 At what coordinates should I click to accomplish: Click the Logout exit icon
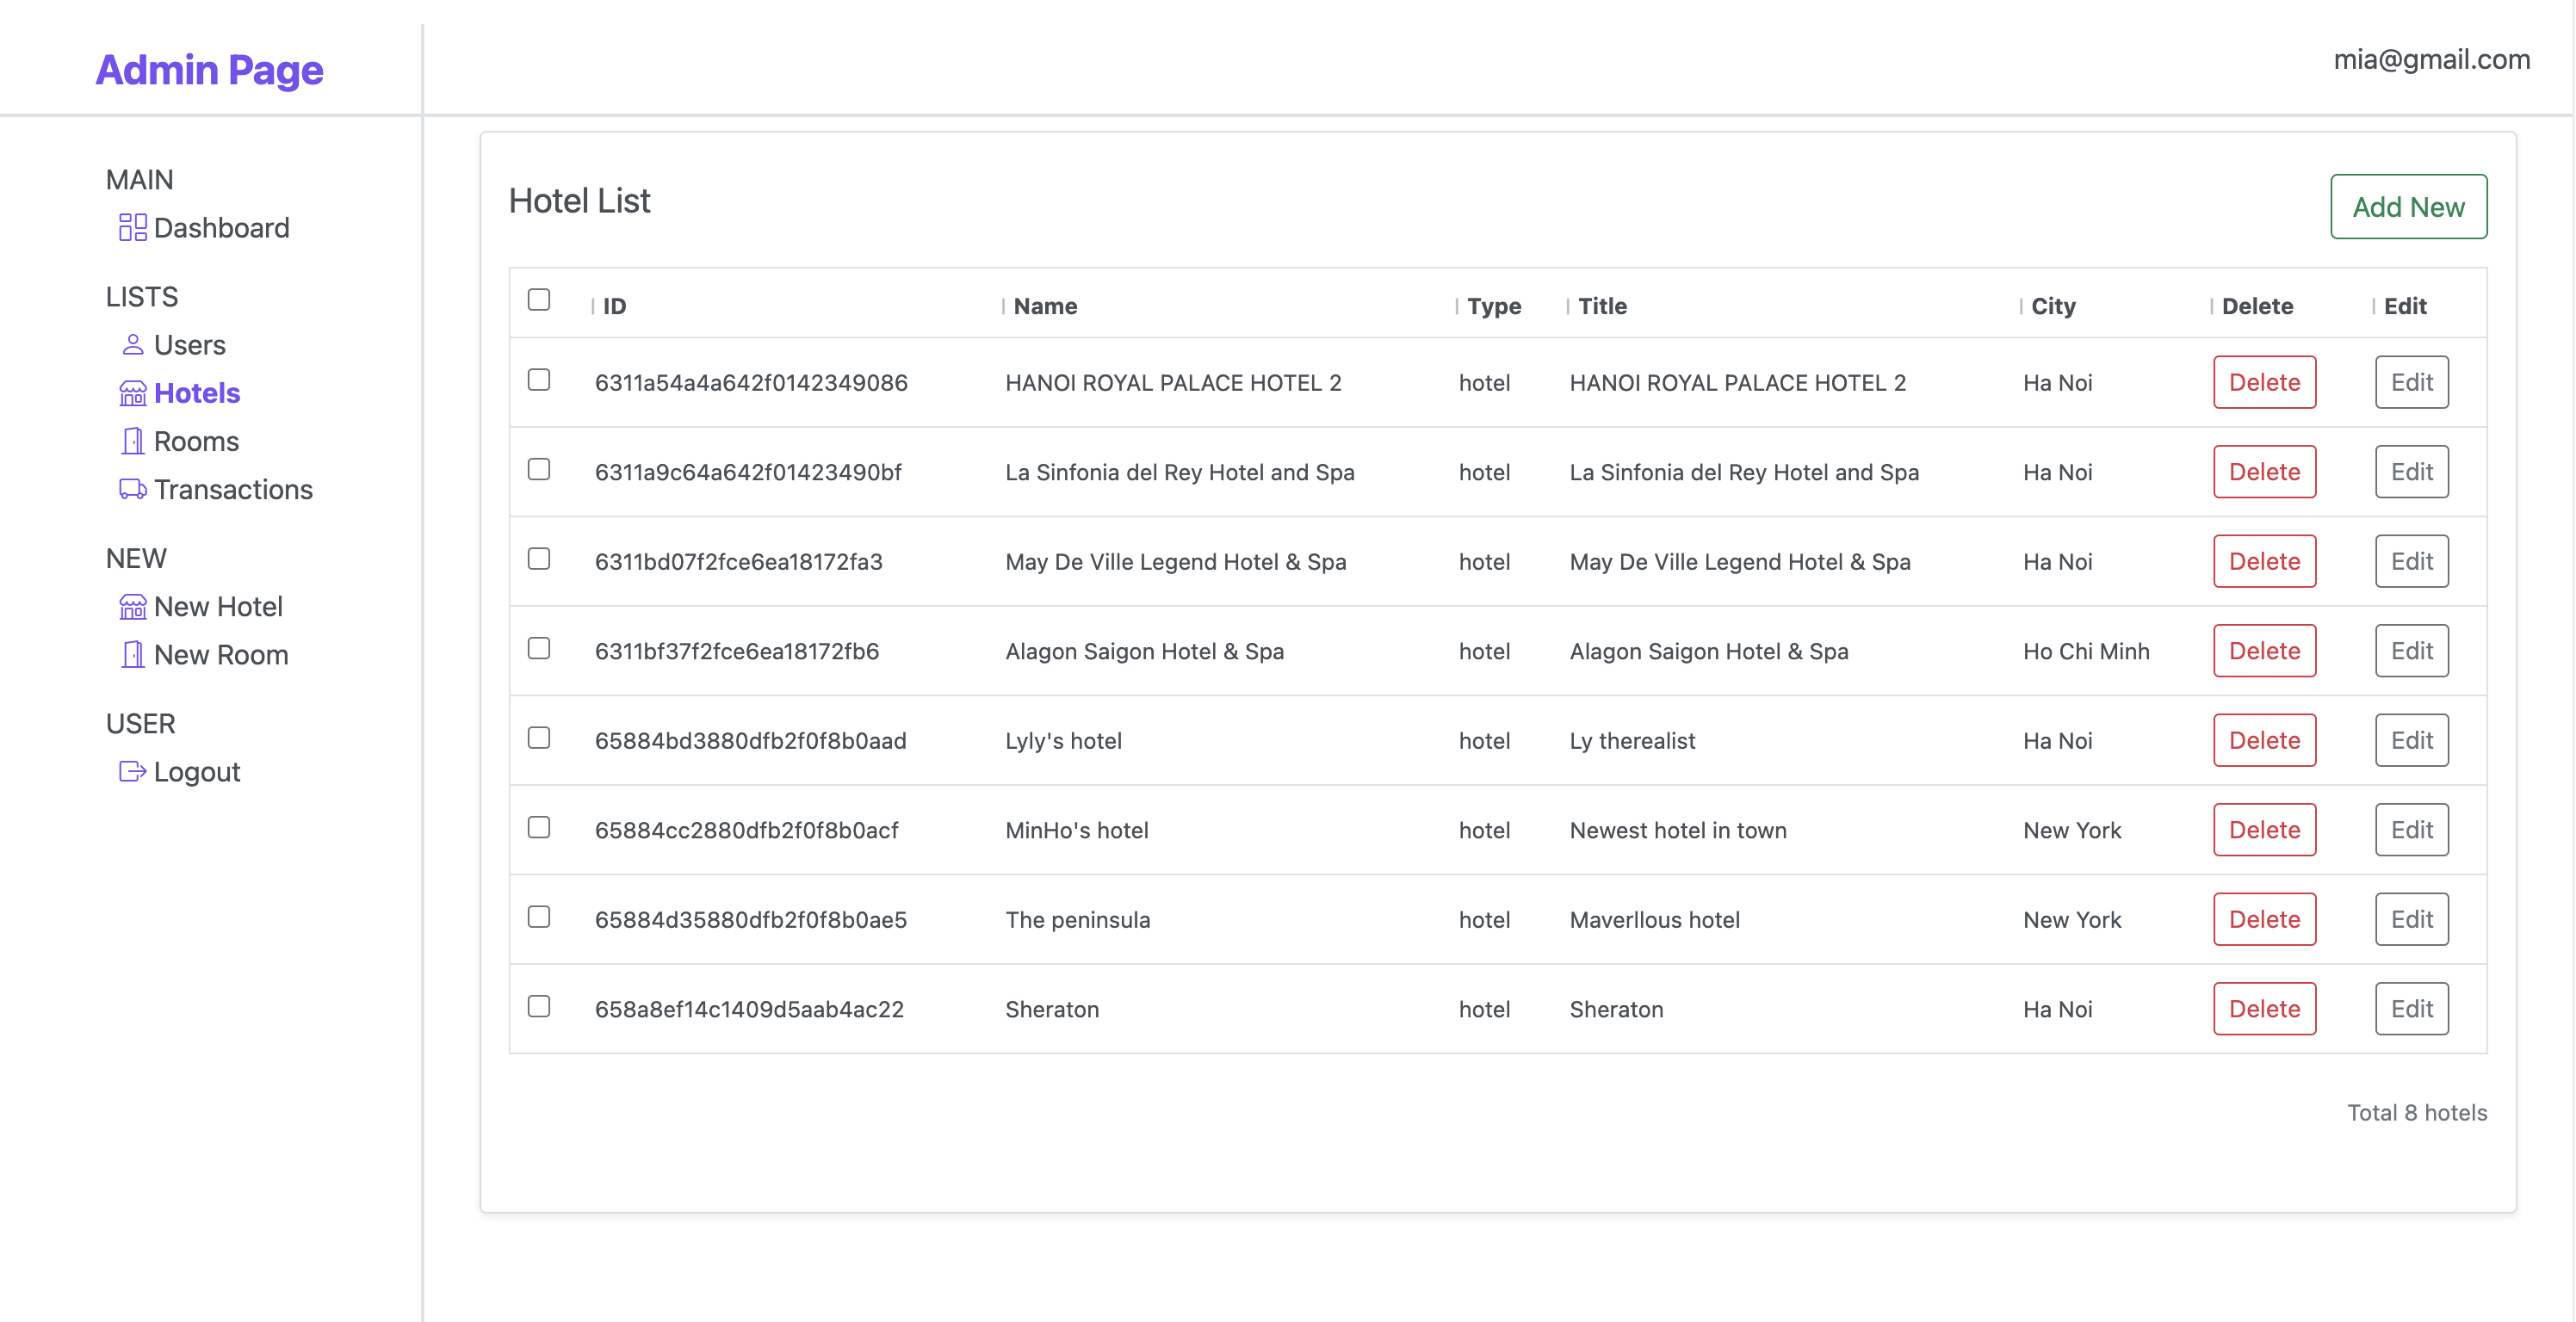coord(131,772)
